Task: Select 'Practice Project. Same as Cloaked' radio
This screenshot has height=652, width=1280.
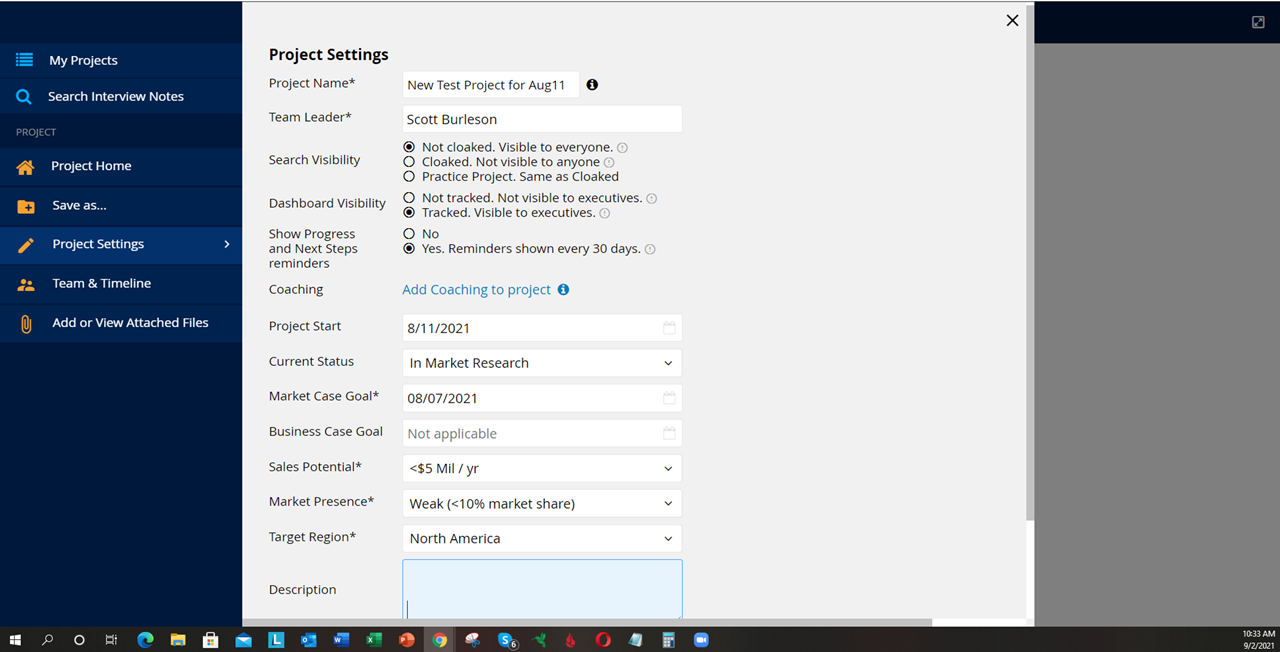Action: (409, 176)
